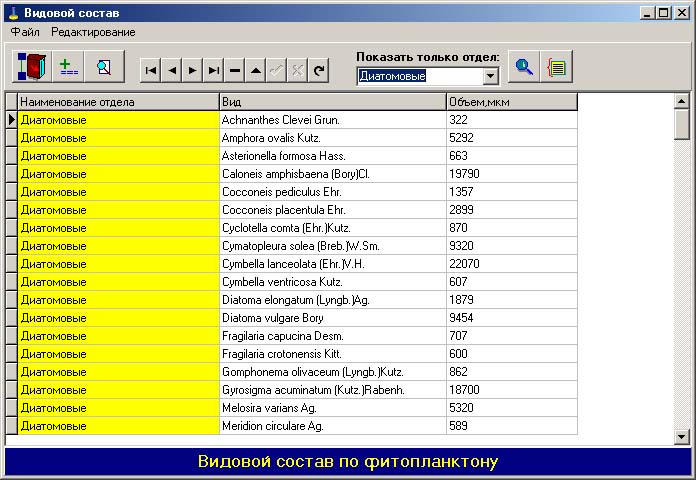Open the Редактирование menu

coord(93,32)
